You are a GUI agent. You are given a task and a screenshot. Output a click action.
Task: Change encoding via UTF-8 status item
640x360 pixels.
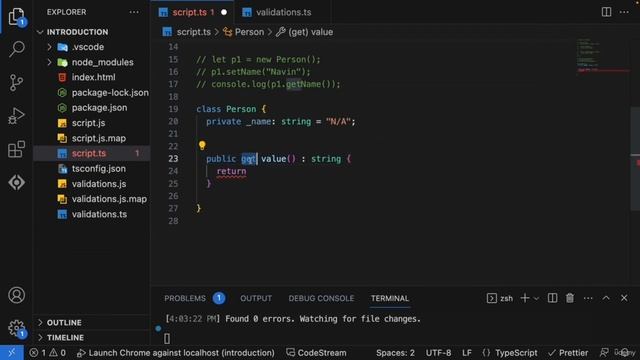pyautogui.click(x=438, y=353)
